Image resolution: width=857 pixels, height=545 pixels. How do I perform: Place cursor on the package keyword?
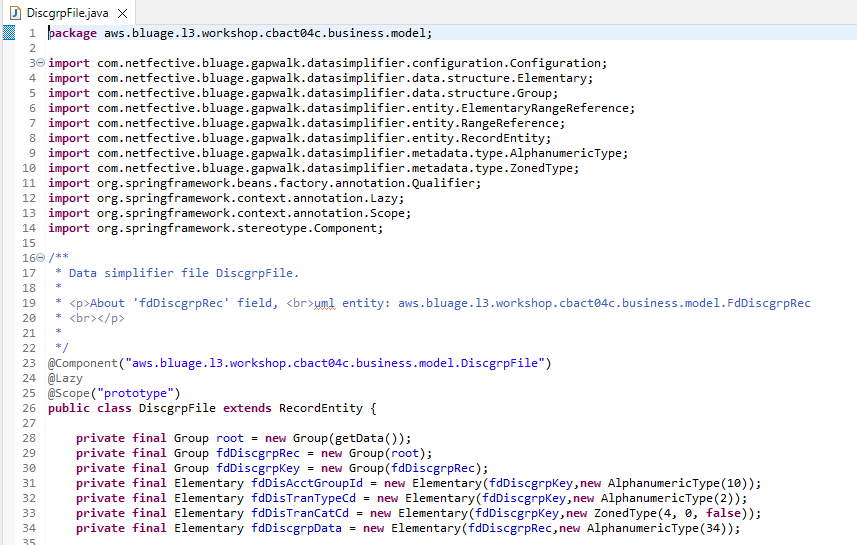[72, 33]
